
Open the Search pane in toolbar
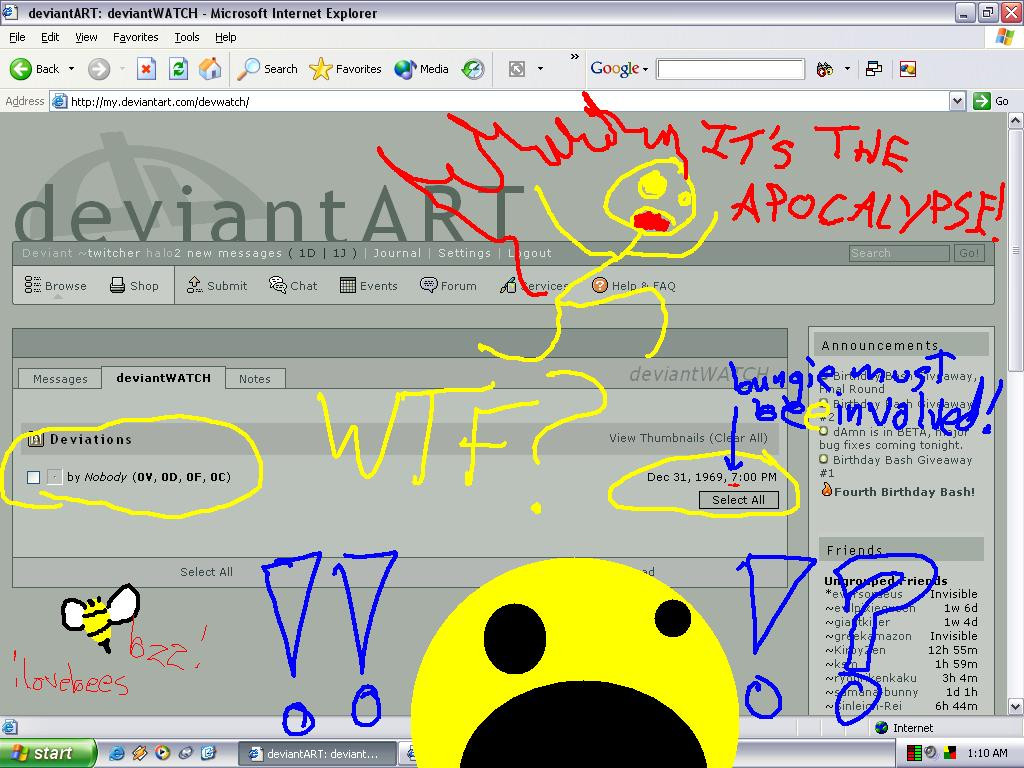[x=267, y=69]
